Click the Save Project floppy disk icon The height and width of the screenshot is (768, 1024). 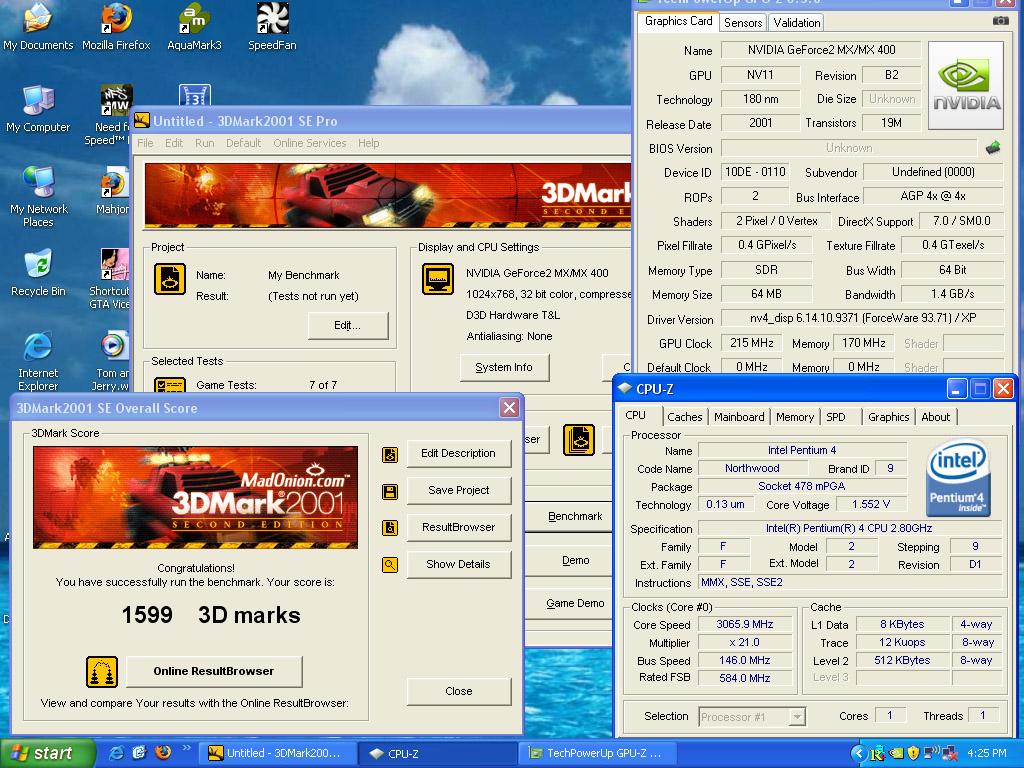[x=390, y=491]
